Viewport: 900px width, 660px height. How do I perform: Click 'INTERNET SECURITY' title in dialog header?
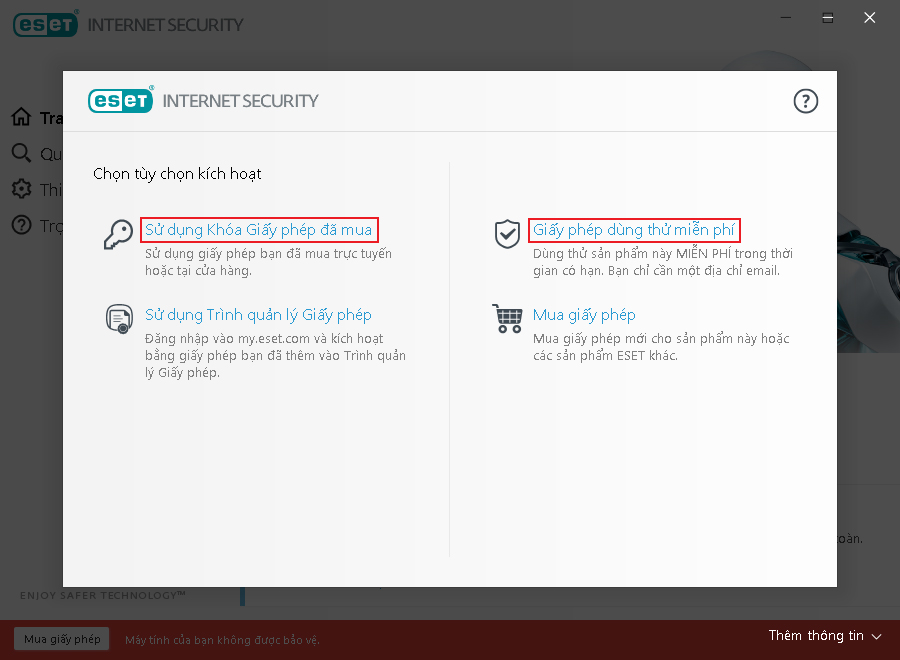240,101
